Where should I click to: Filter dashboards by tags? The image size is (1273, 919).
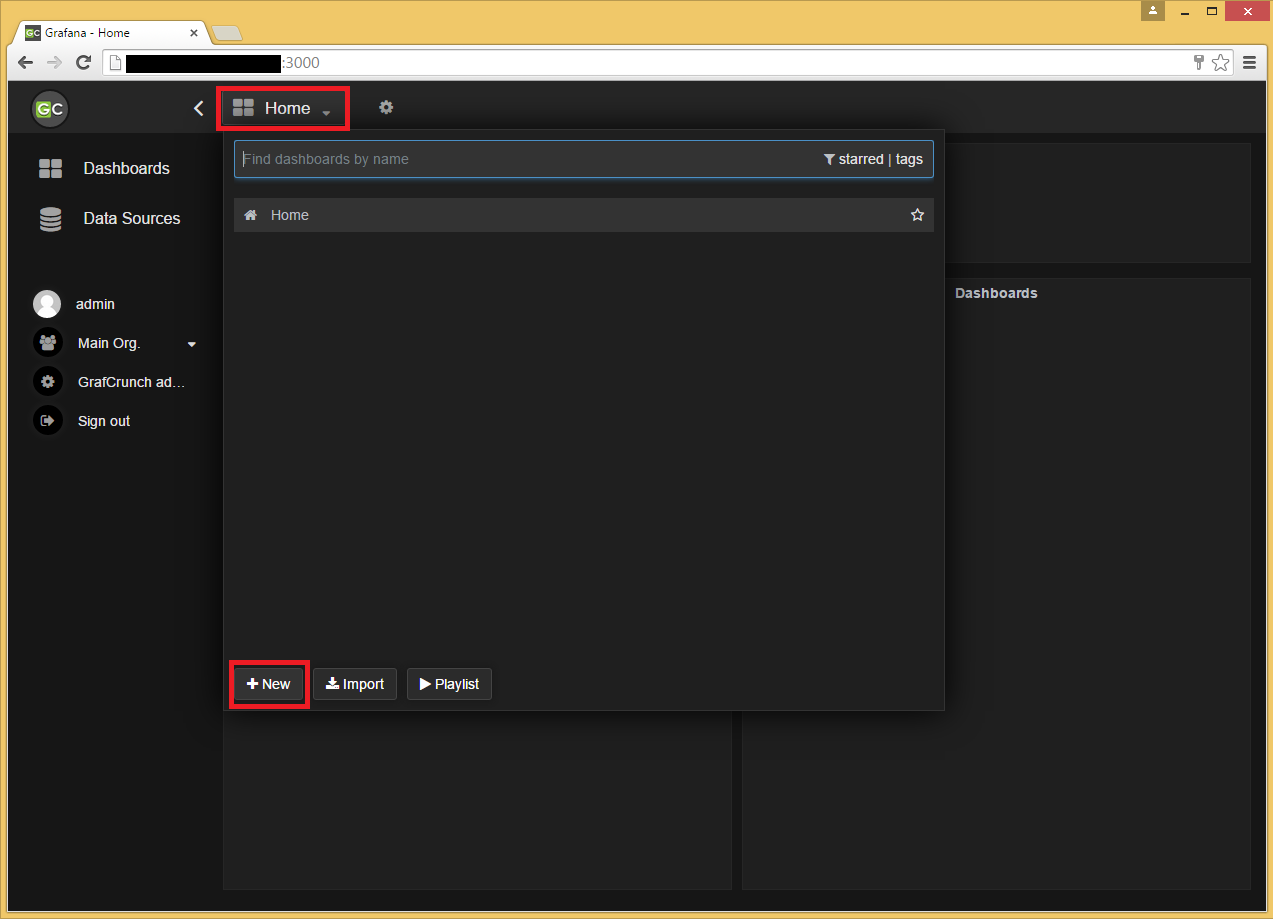click(909, 159)
